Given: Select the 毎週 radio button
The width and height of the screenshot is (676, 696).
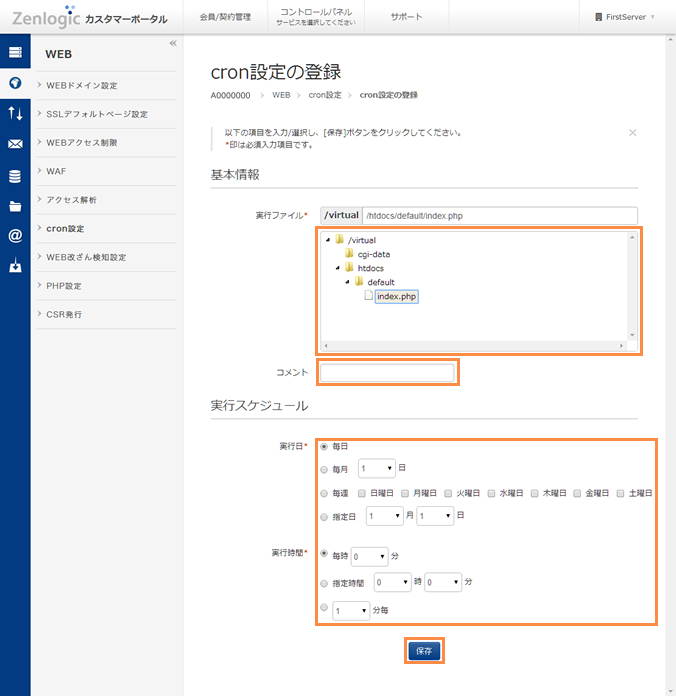Looking at the screenshot, I should click(324, 494).
